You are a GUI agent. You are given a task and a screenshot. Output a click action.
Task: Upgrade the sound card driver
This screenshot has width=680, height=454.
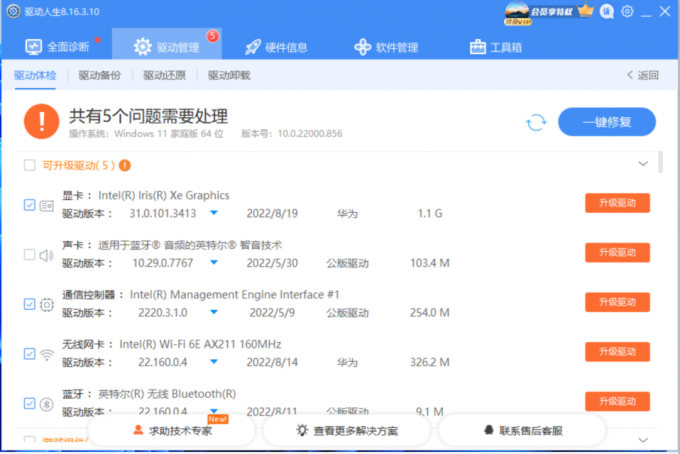(x=617, y=252)
